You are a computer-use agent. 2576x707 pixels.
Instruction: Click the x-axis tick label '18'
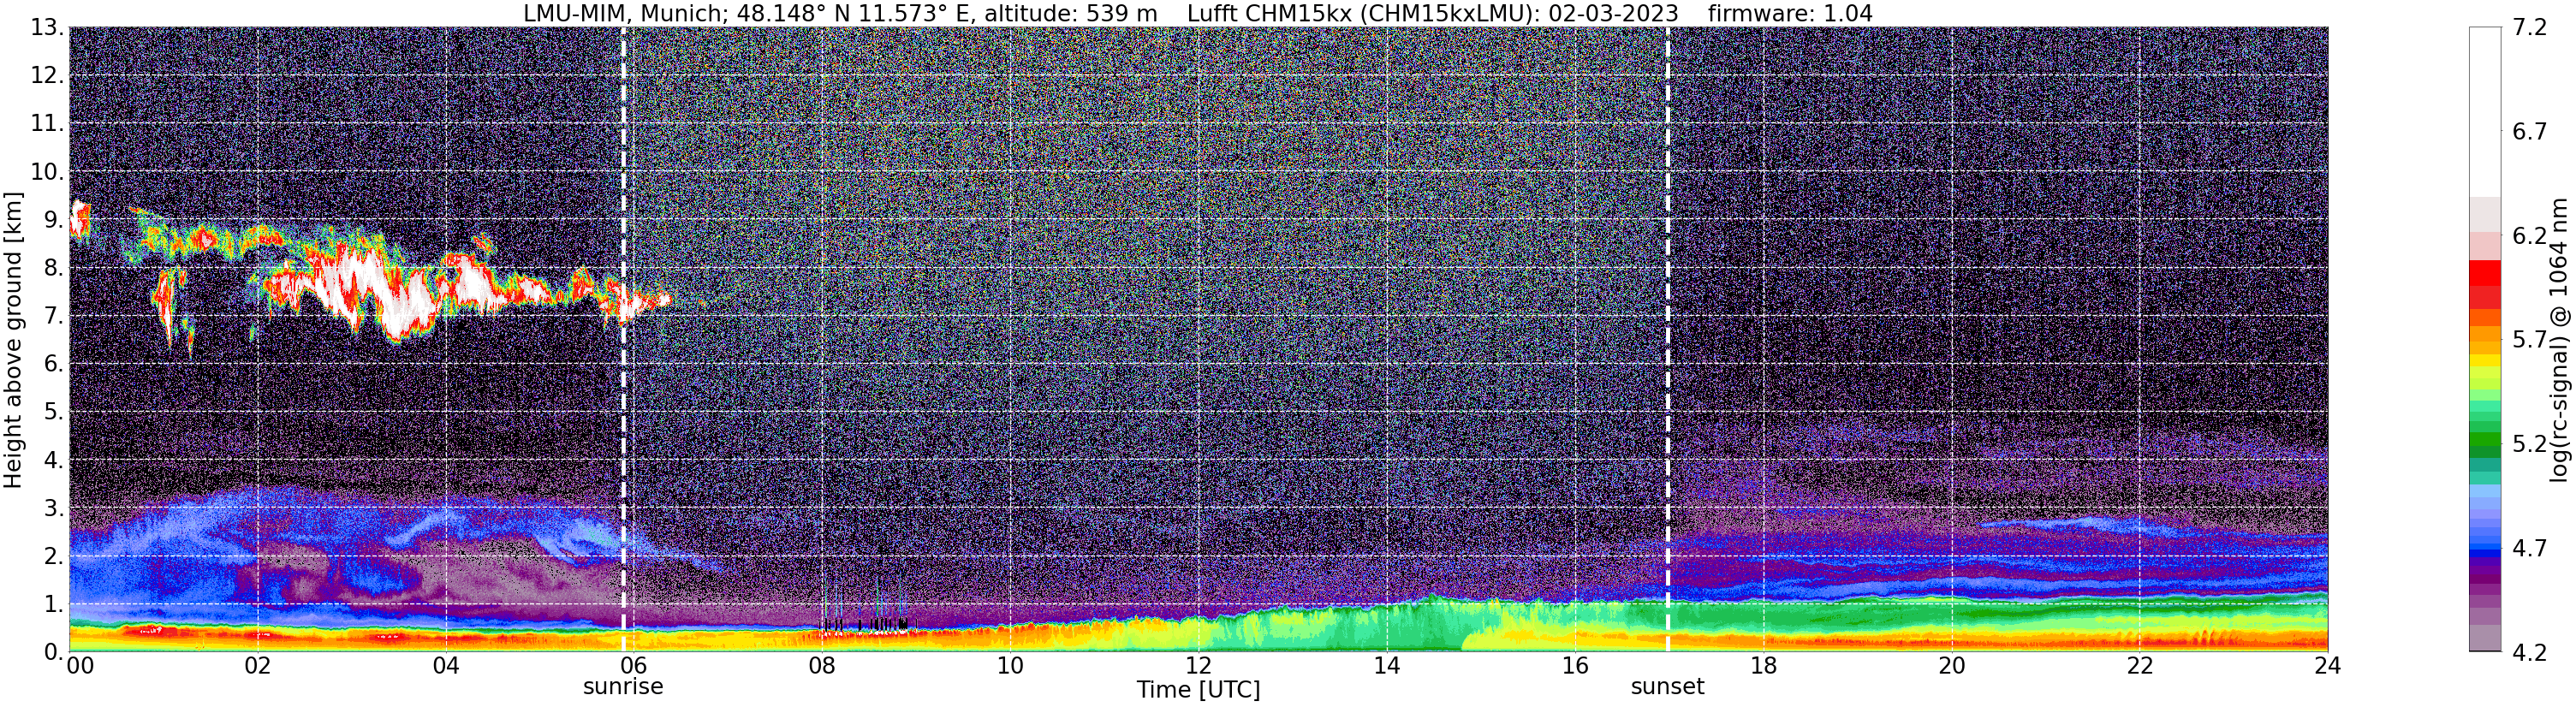(x=1763, y=666)
